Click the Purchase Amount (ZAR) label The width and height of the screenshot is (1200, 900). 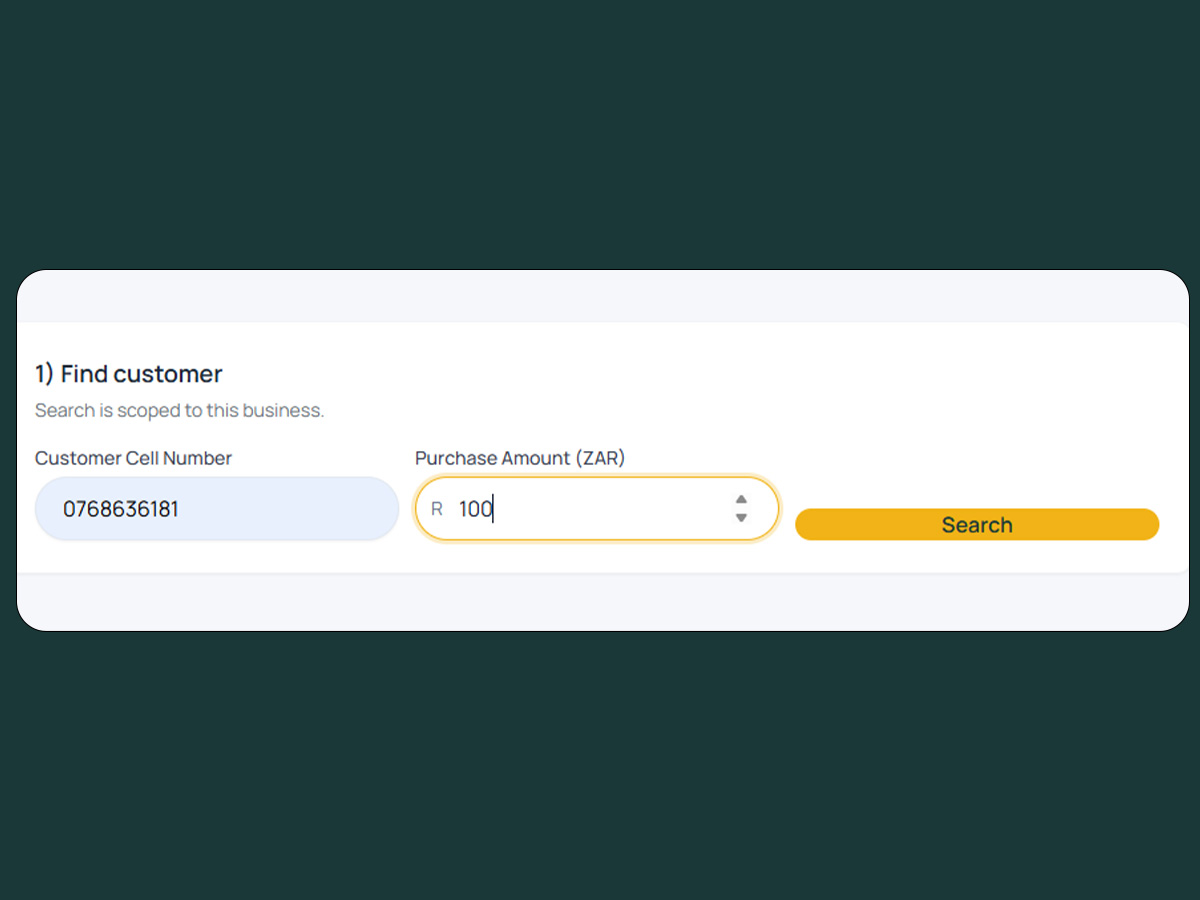[x=520, y=457]
